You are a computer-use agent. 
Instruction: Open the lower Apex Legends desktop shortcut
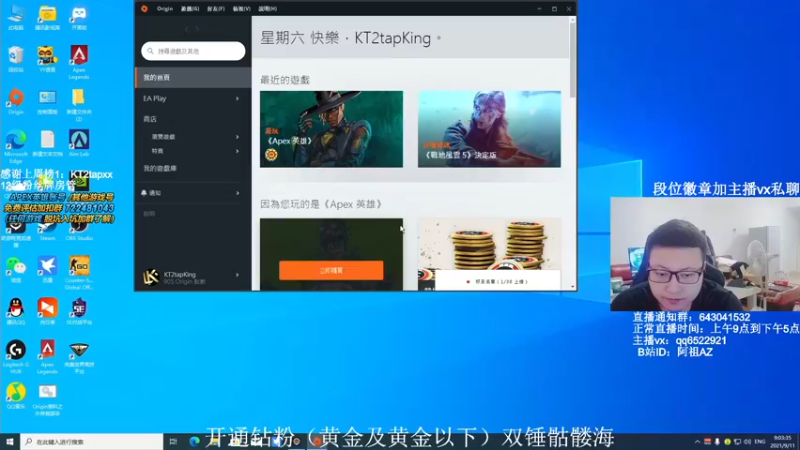coord(47,357)
